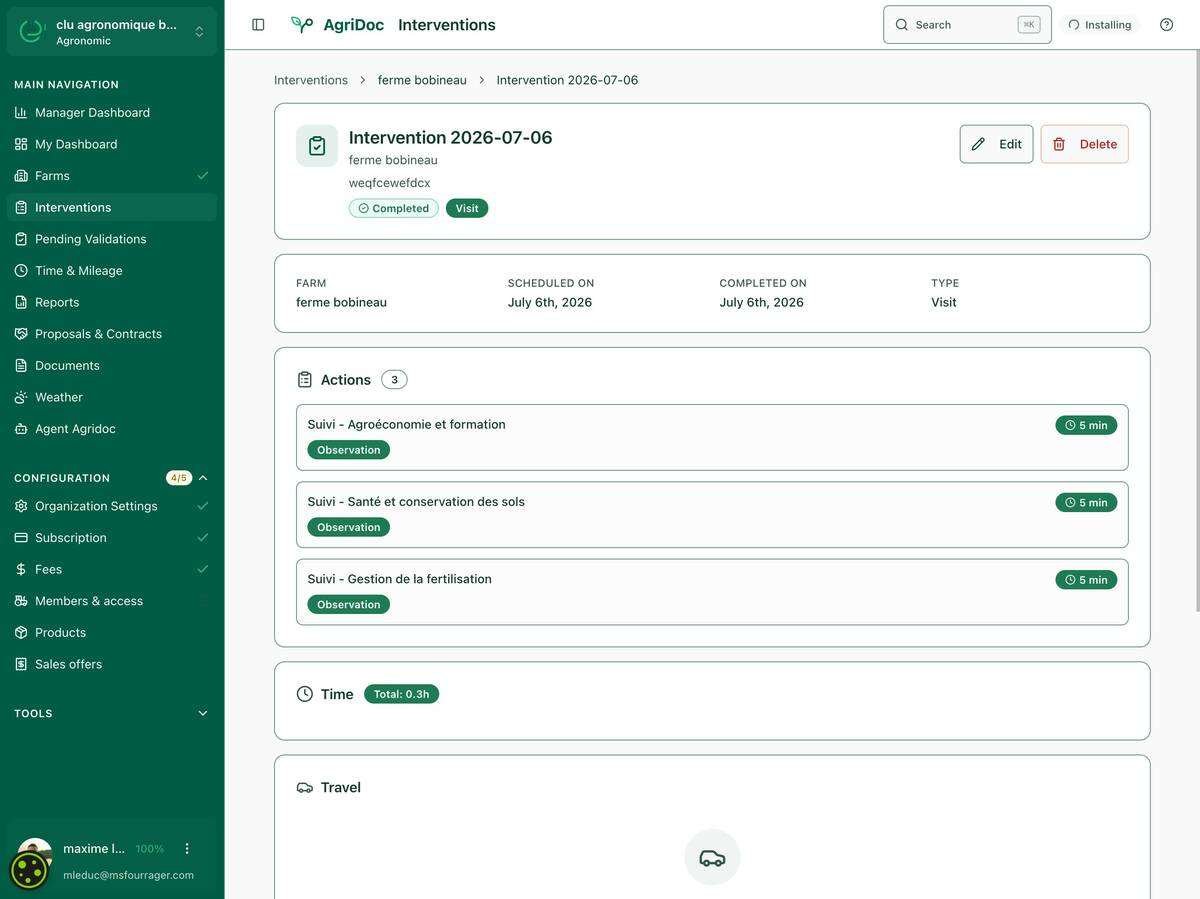The image size is (1200, 899).
Task: Toggle the sidebar panel icon
Action: pyautogui.click(x=258, y=25)
